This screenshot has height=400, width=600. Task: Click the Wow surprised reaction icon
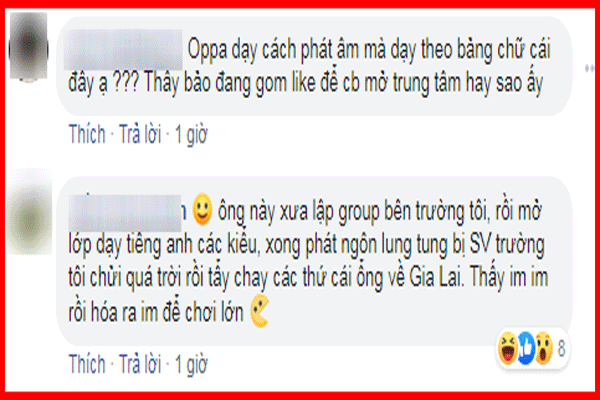(x=544, y=348)
